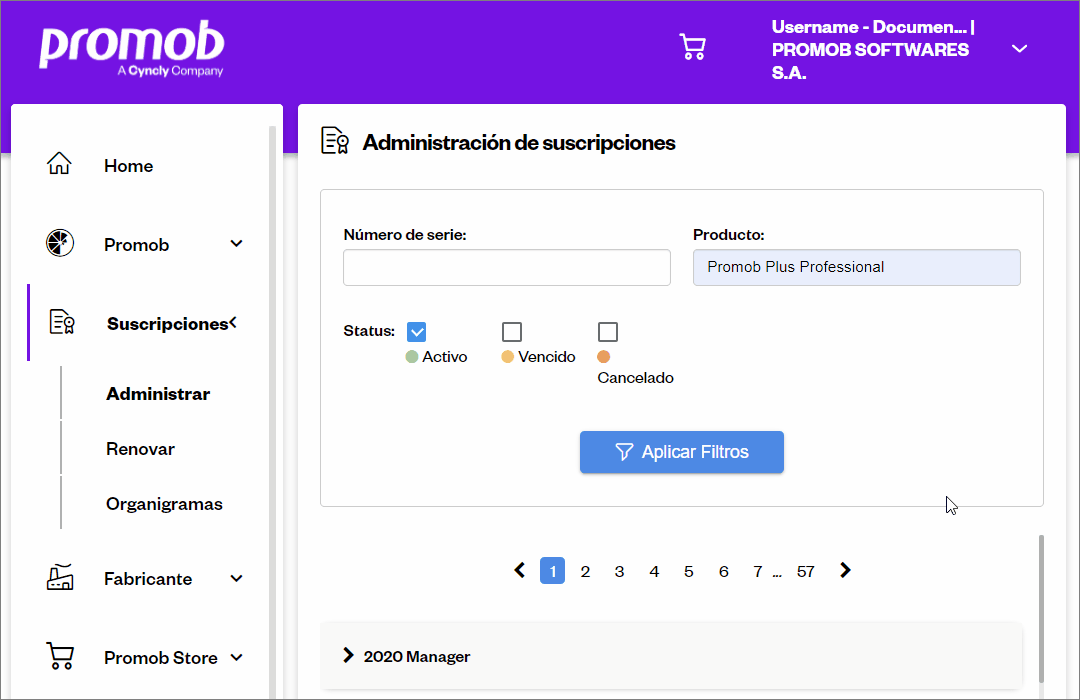Click the username and company text

click(873, 50)
